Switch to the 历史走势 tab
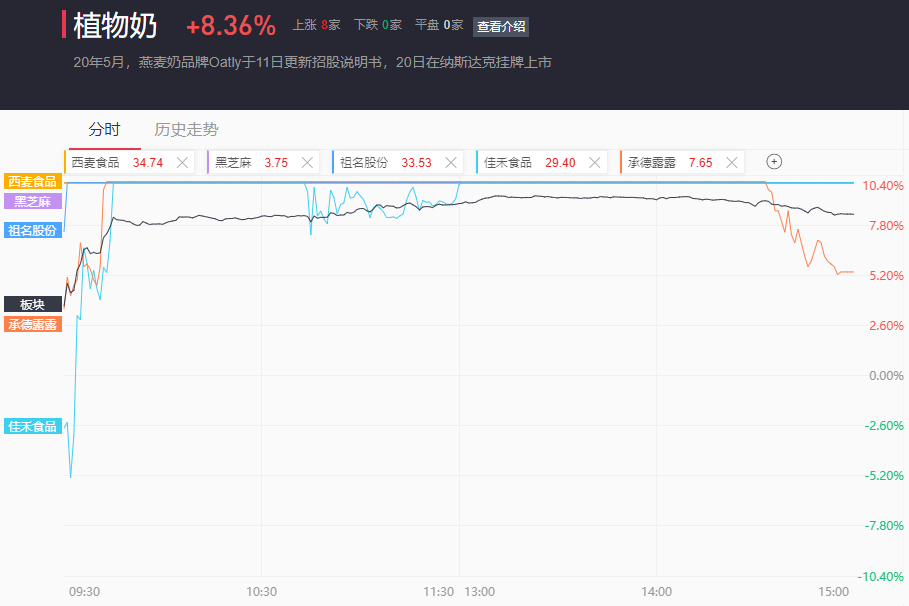The image size is (909, 606). click(186, 129)
